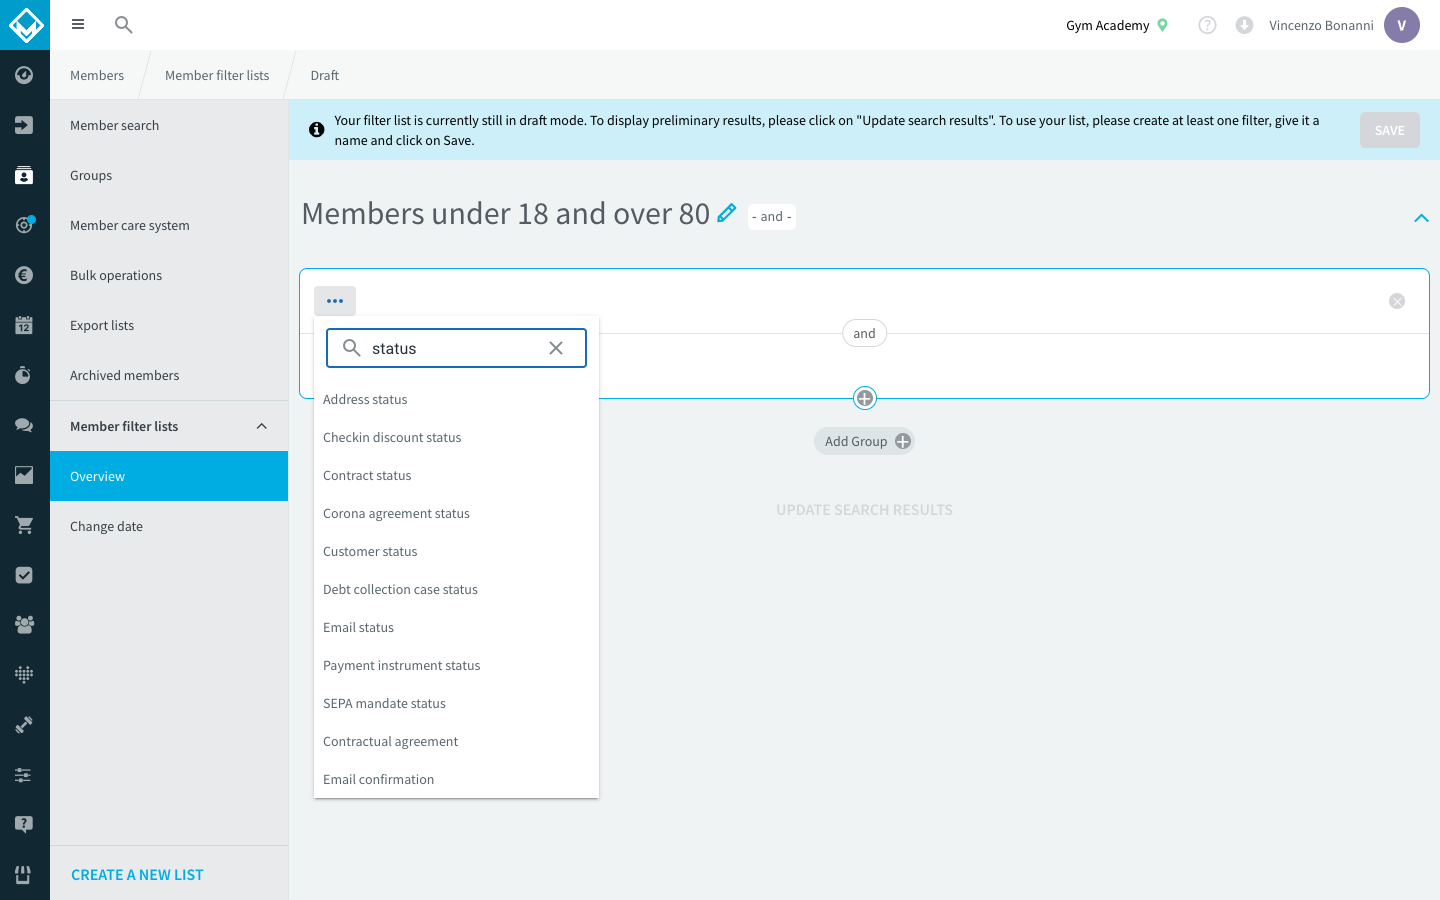Open the sliders settings icon in sidebar

pyautogui.click(x=24, y=775)
